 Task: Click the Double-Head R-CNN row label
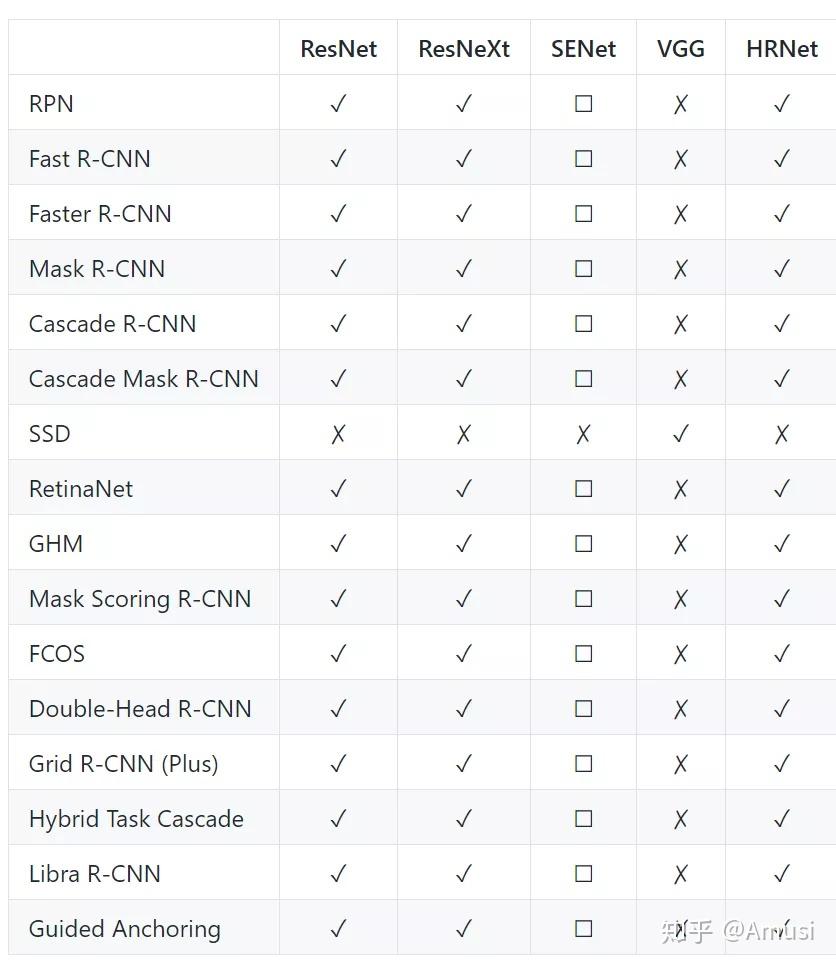click(x=140, y=709)
